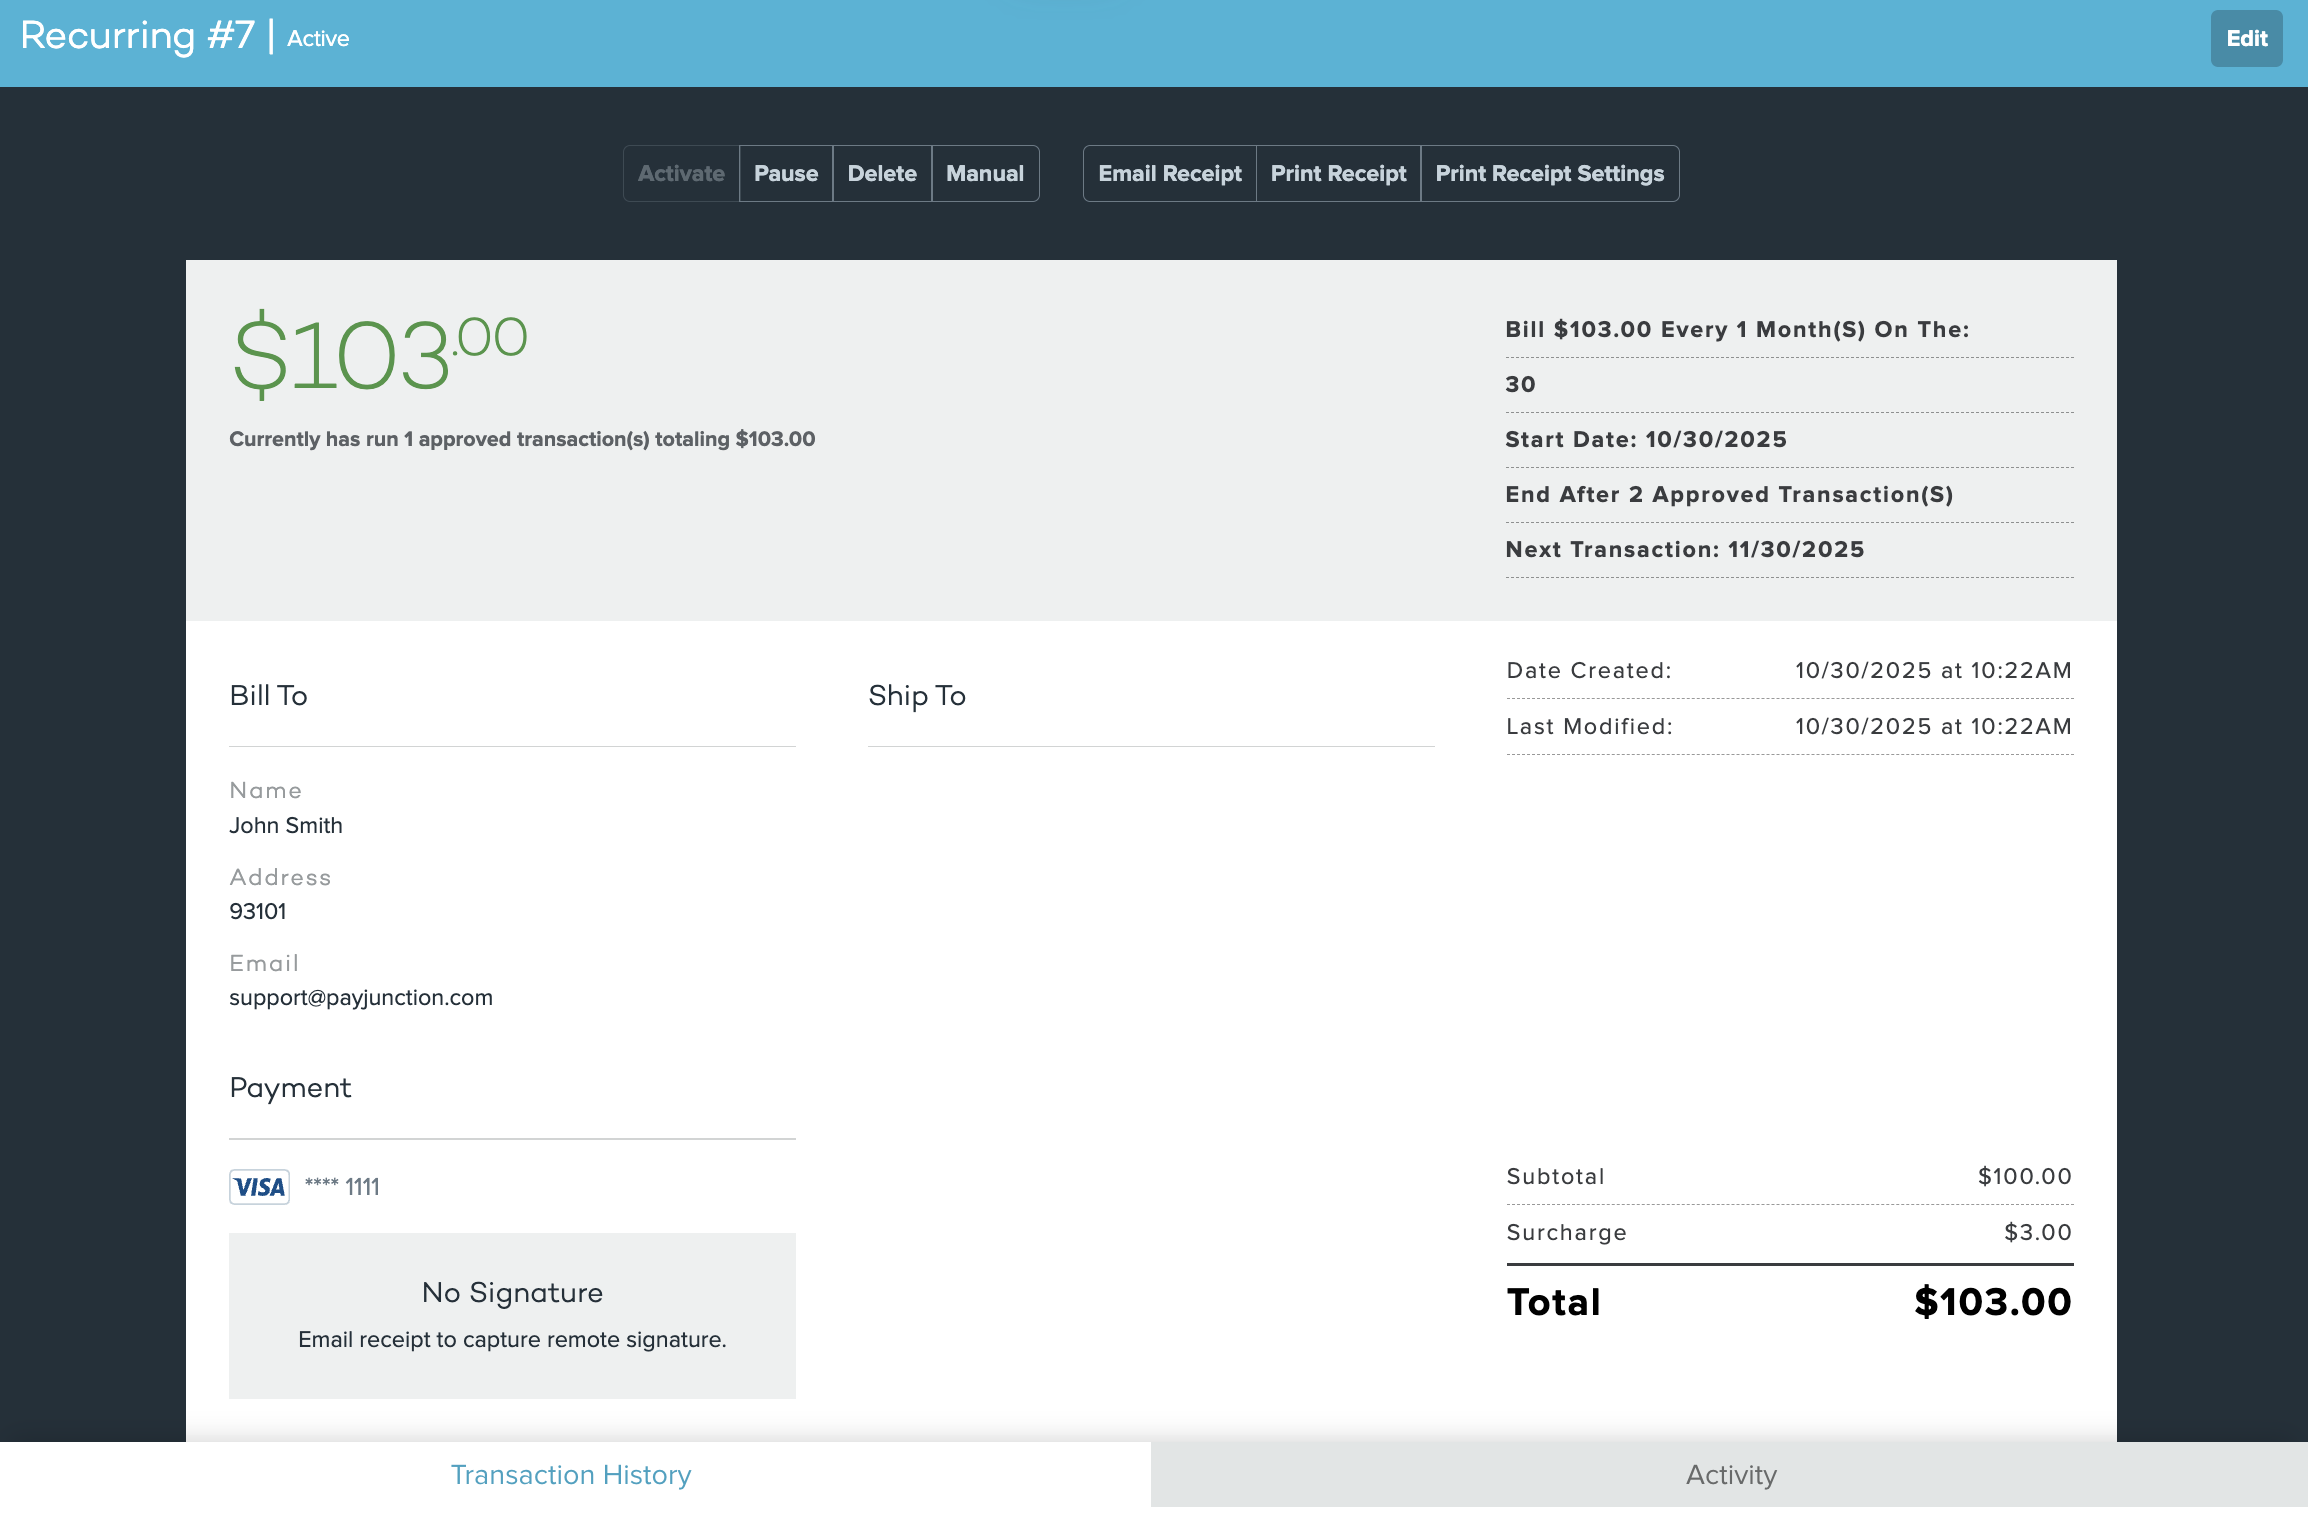2308x1522 pixels.
Task: Pause the recurring schedule
Action: [786, 174]
